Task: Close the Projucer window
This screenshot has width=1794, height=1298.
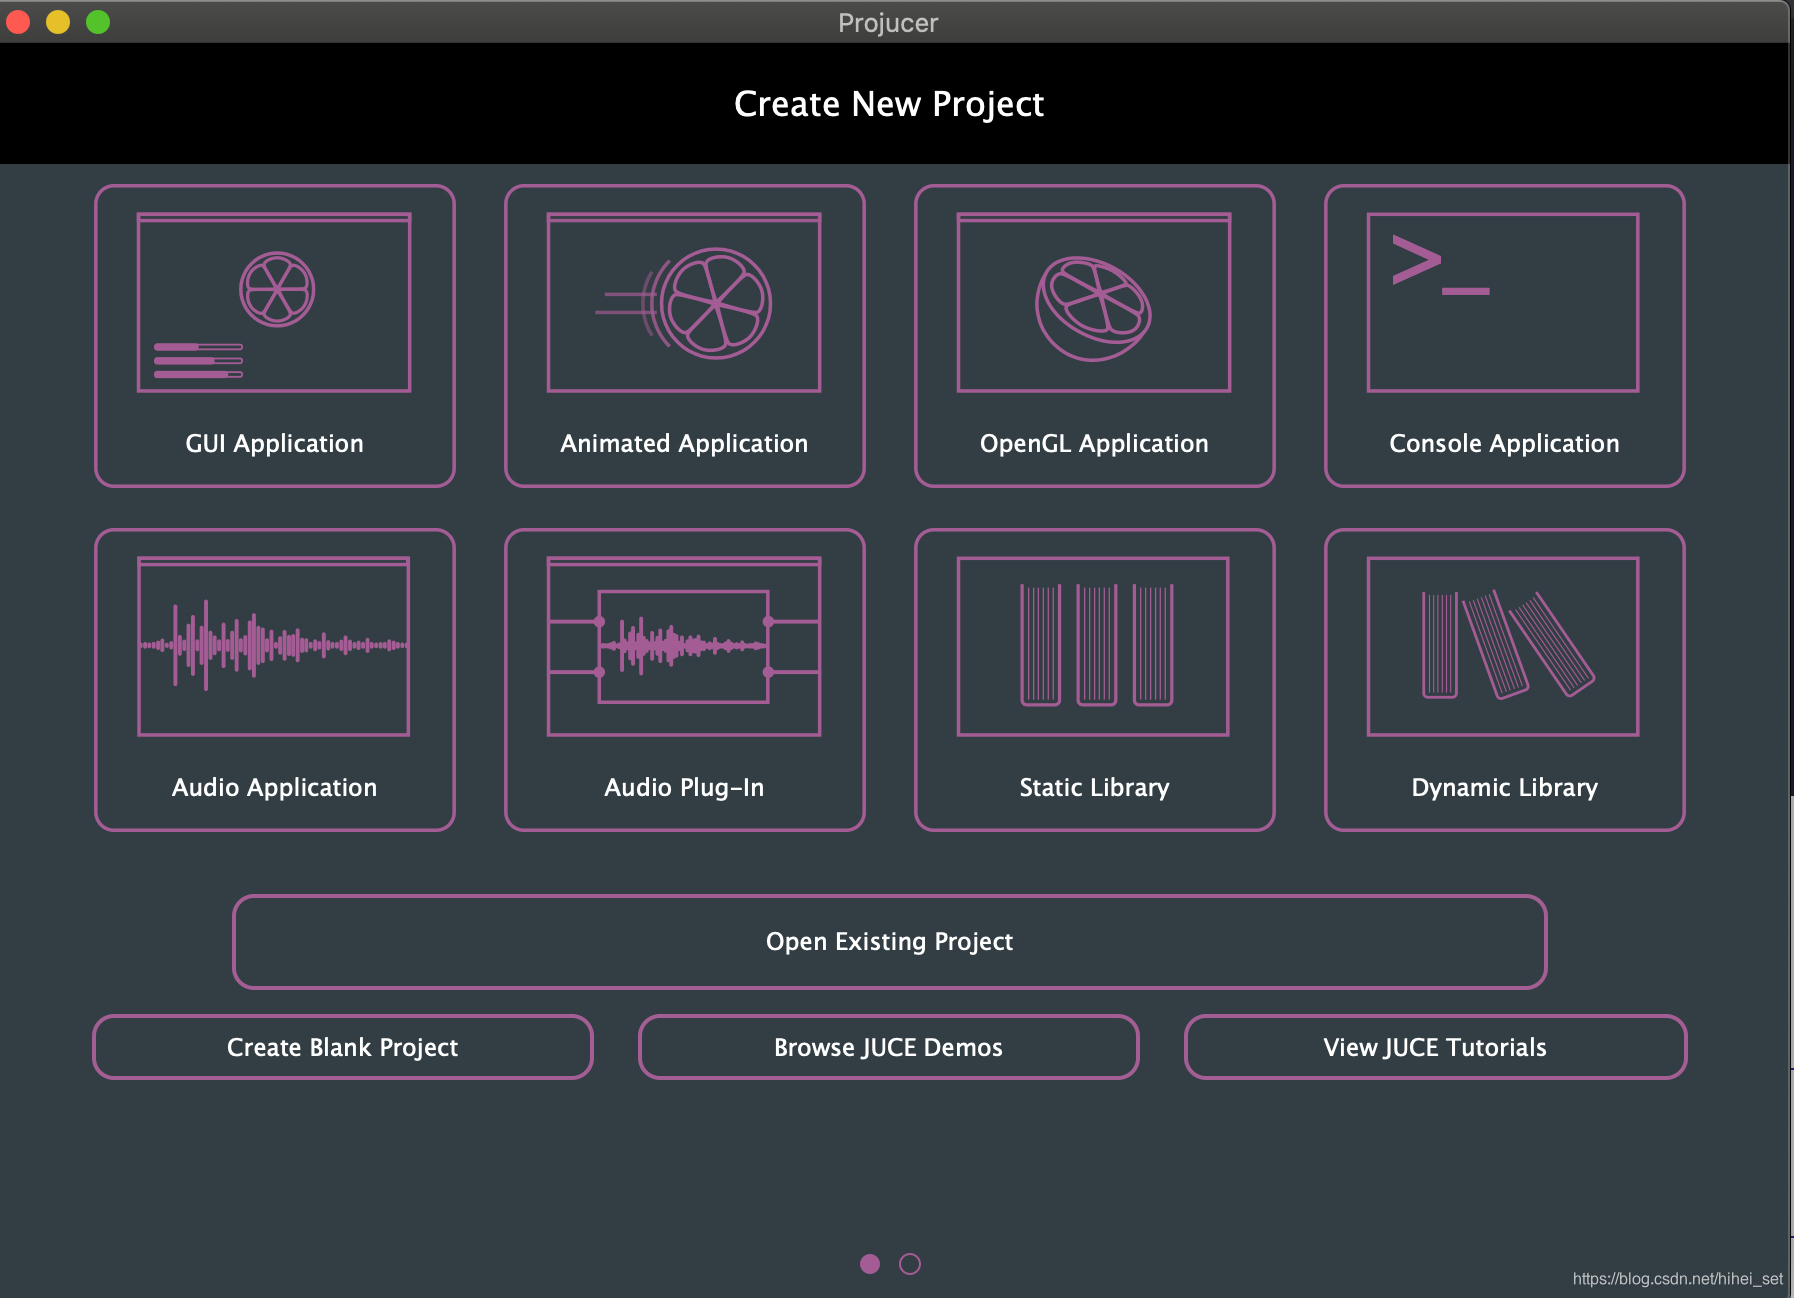Action: (x=18, y=22)
